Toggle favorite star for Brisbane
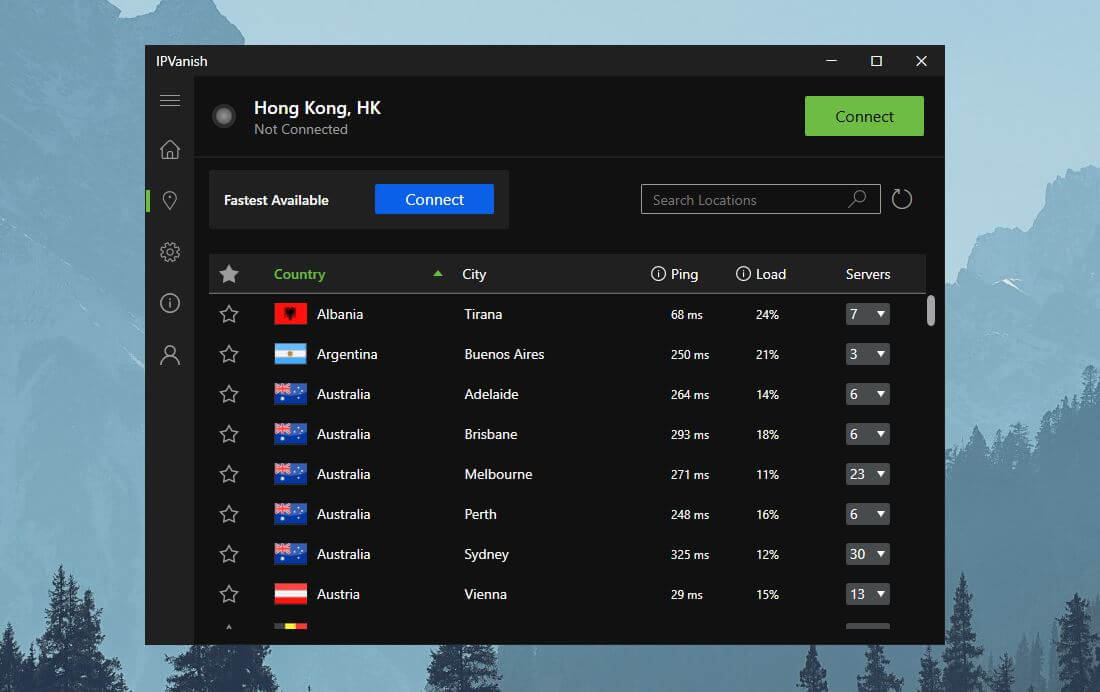The width and height of the screenshot is (1100, 692). coord(229,434)
